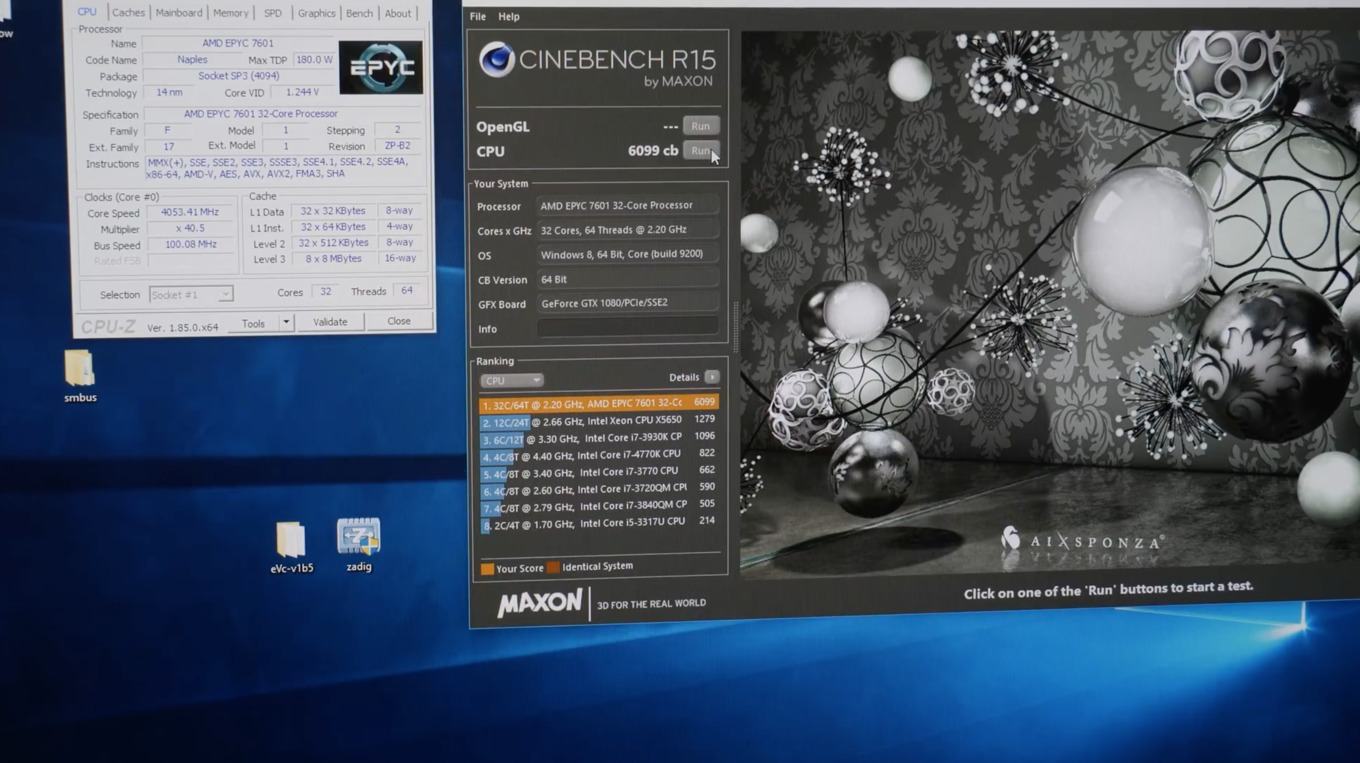Click the Core VID 1.244 V value

pyautogui.click(x=302, y=92)
